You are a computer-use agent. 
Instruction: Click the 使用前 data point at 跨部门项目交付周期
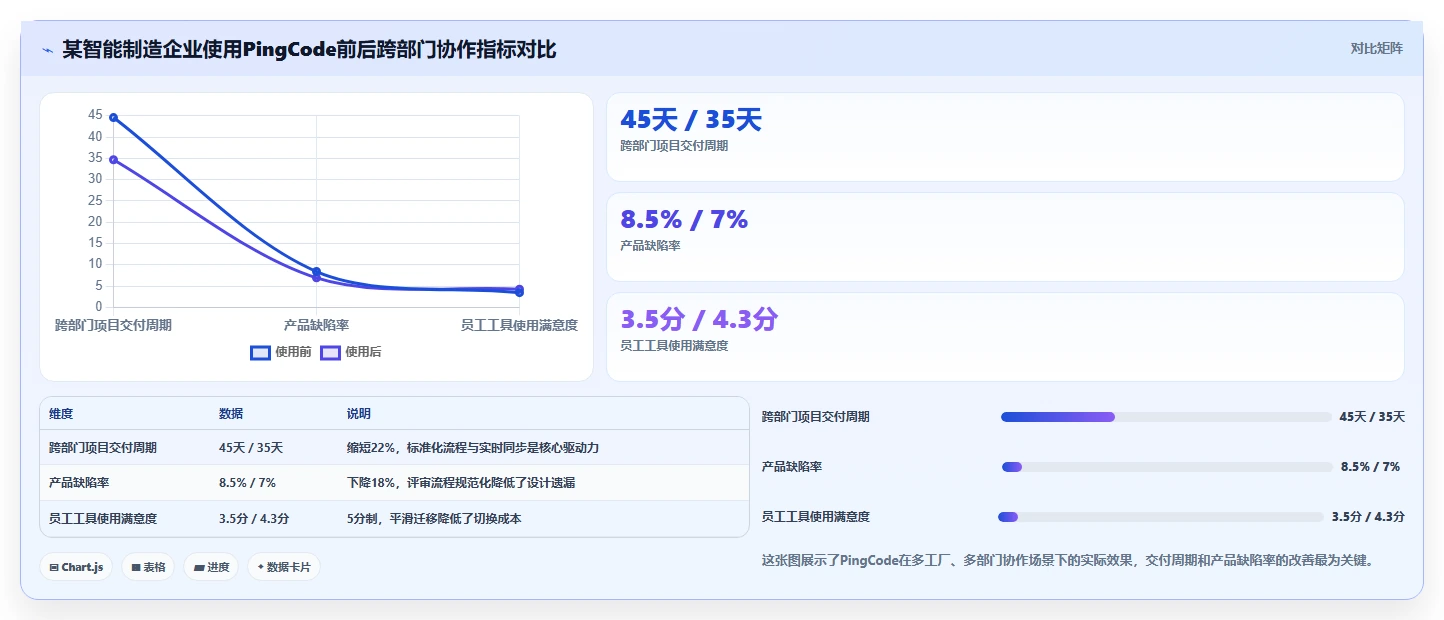tap(113, 117)
